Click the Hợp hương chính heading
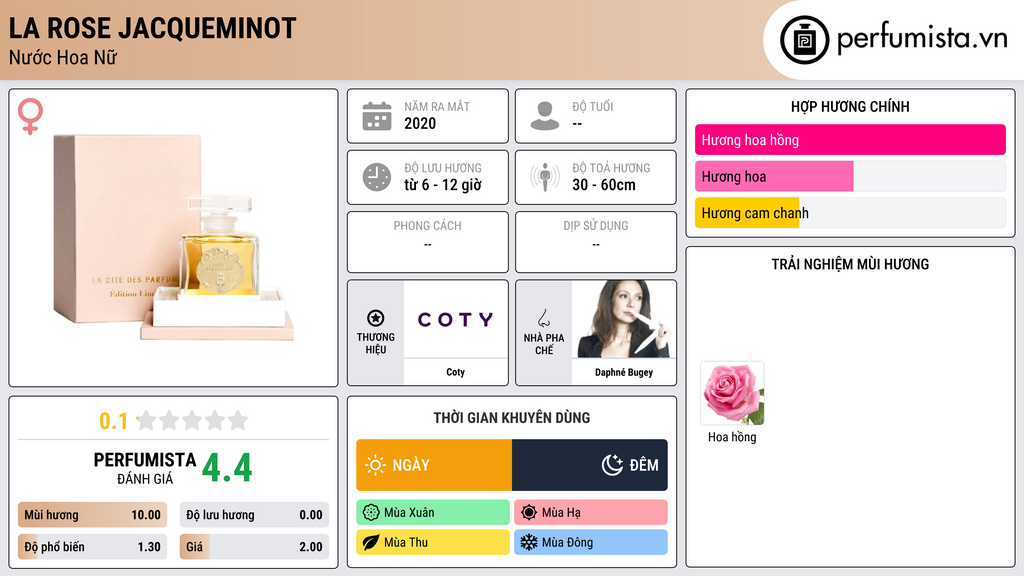Image resolution: width=1024 pixels, height=576 pixels. [x=850, y=106]
